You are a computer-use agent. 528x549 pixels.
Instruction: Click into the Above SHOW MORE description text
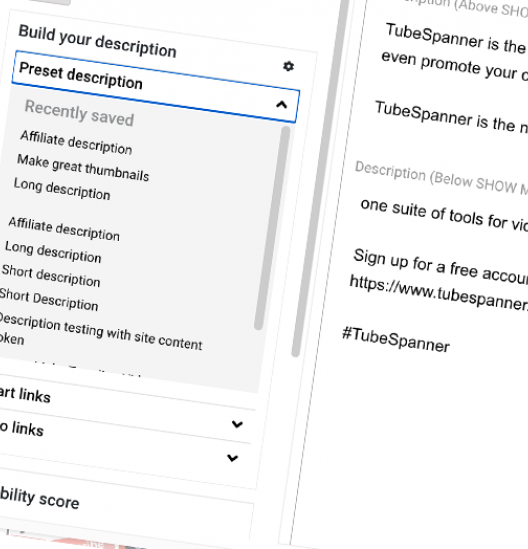click(454, 53)
